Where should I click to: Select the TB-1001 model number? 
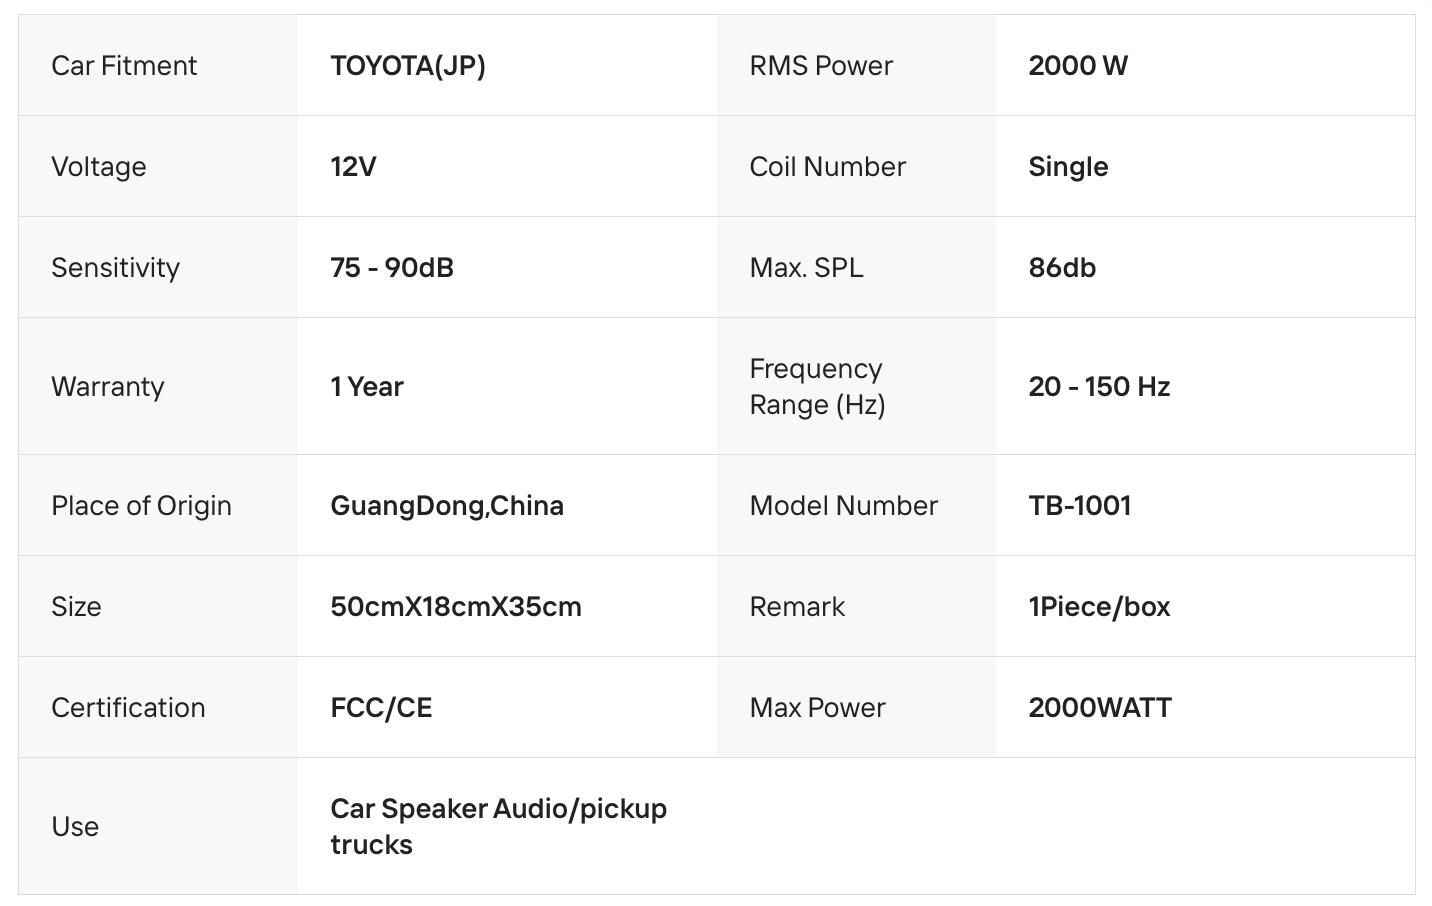[1080, 506]
